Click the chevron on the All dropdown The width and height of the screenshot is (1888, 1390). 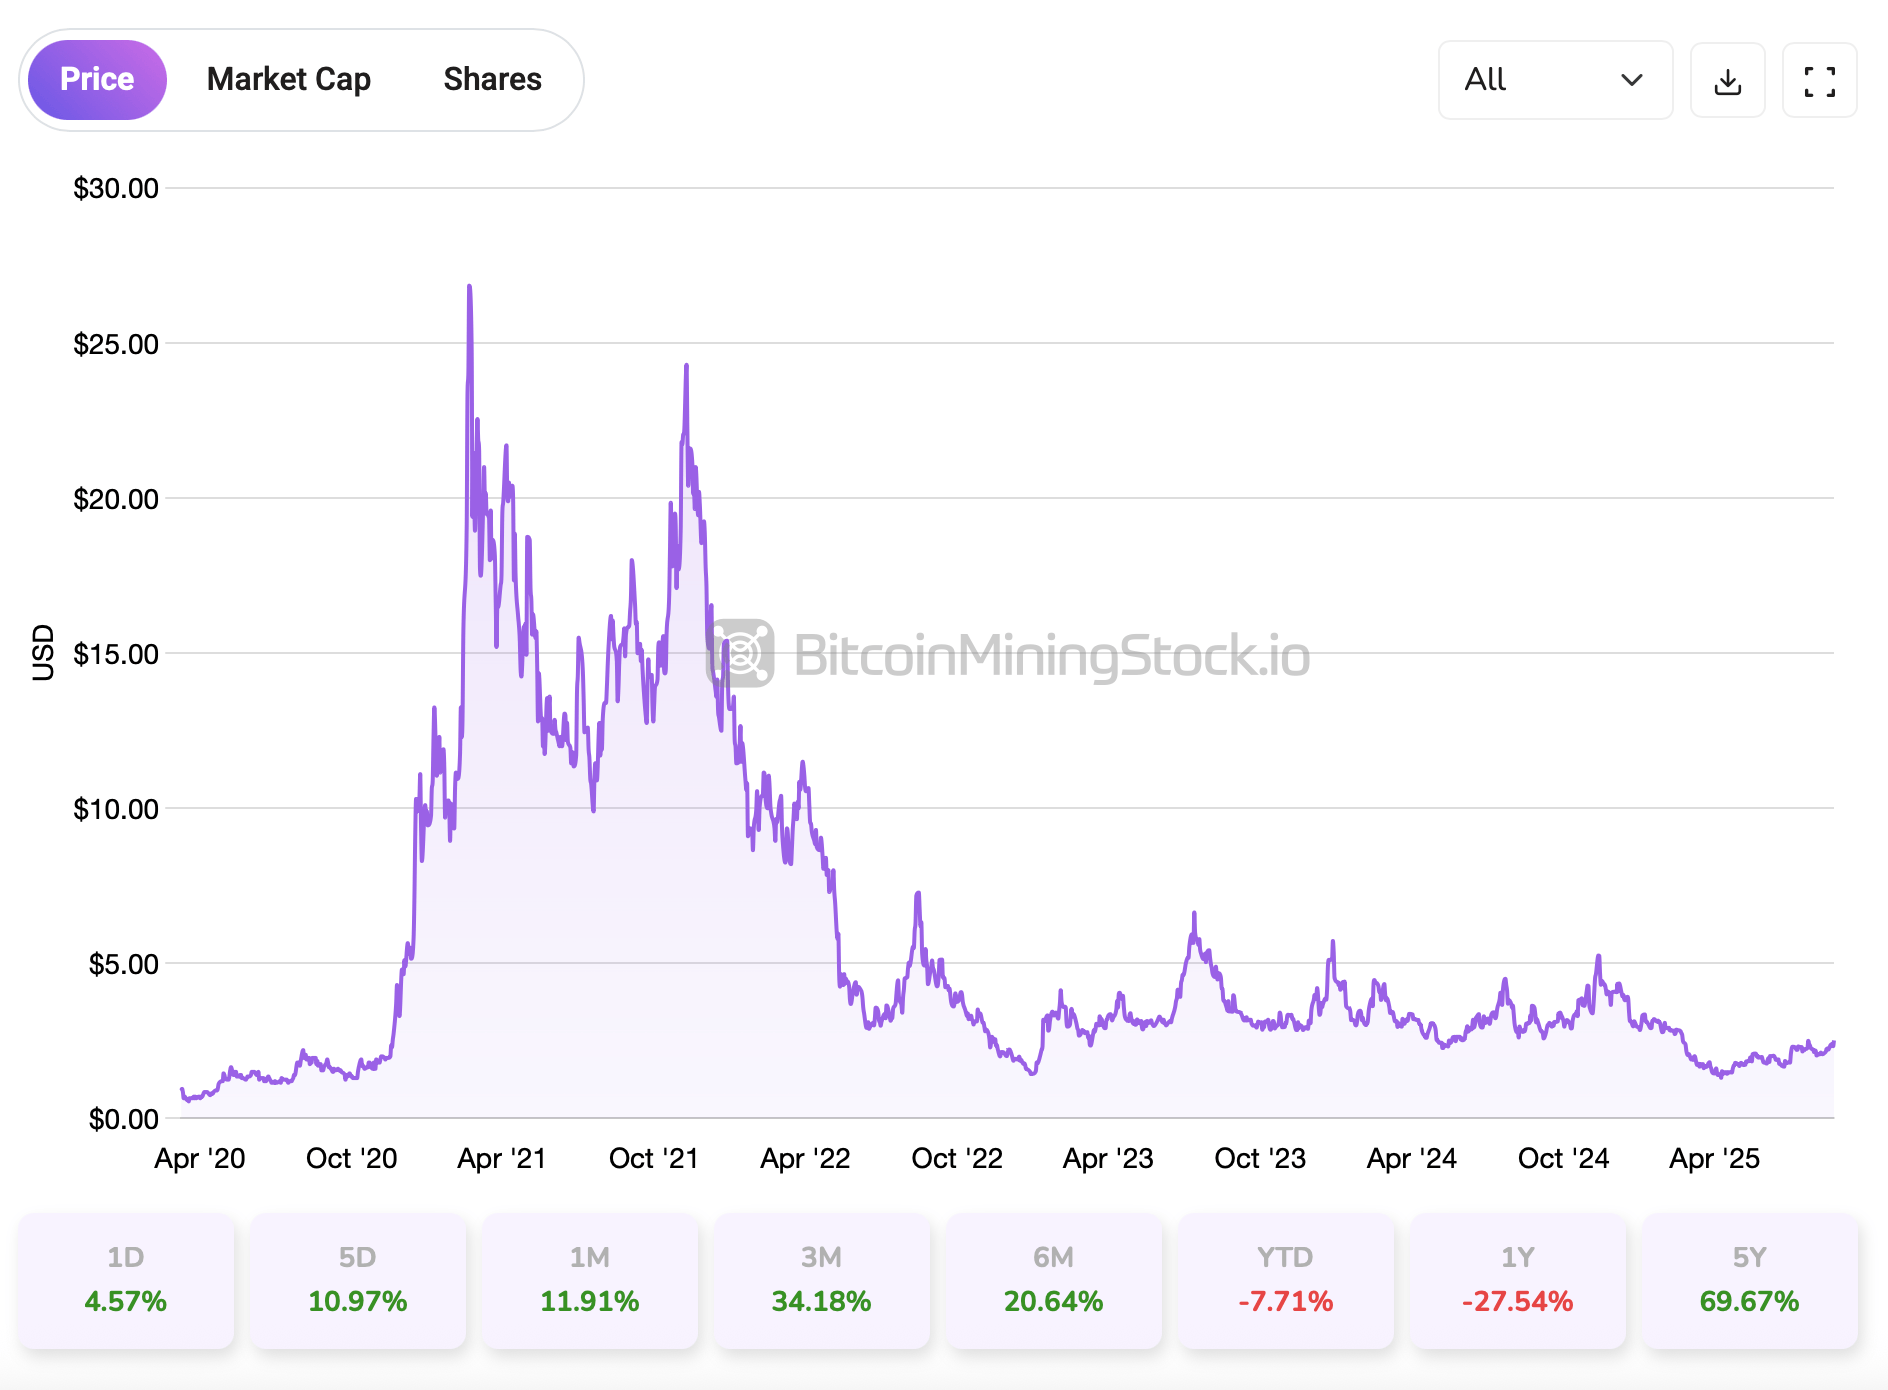pyautogui.click(x=1630, y=80)
